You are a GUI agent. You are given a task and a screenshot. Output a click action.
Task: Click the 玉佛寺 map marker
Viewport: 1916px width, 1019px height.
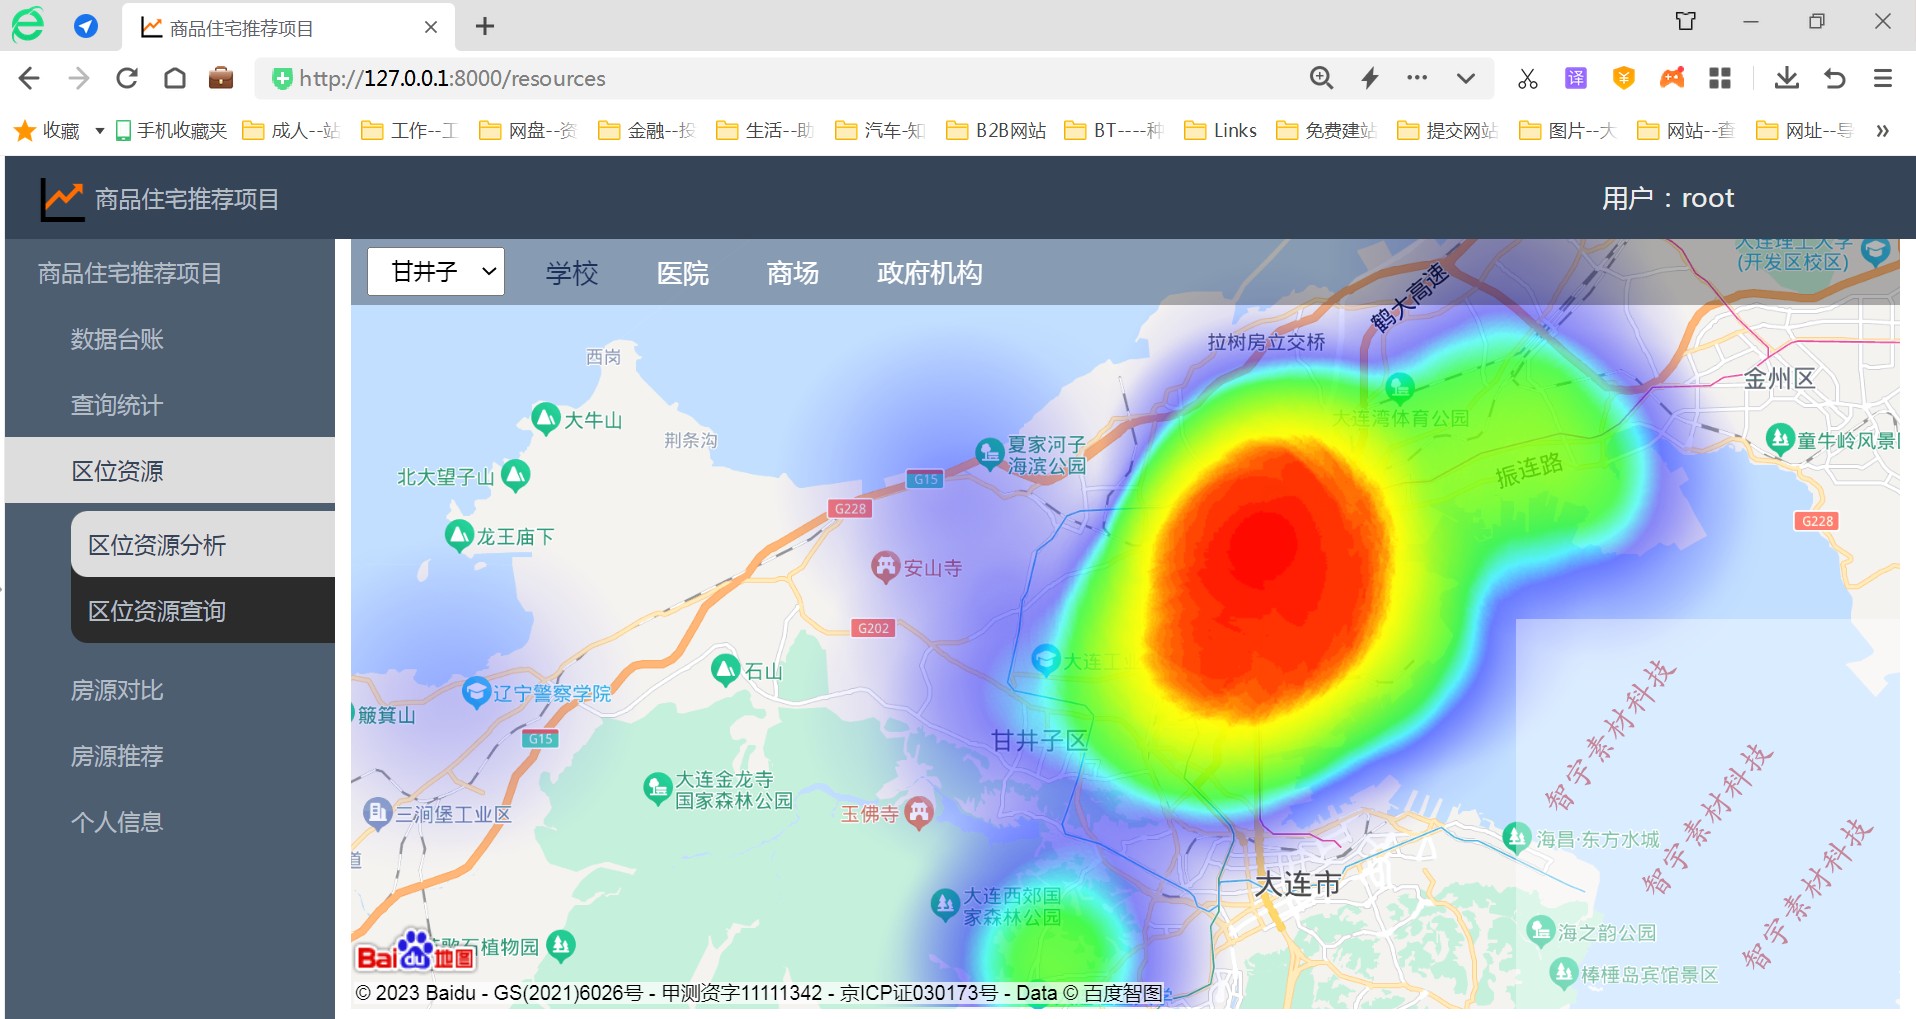[919, 813]
